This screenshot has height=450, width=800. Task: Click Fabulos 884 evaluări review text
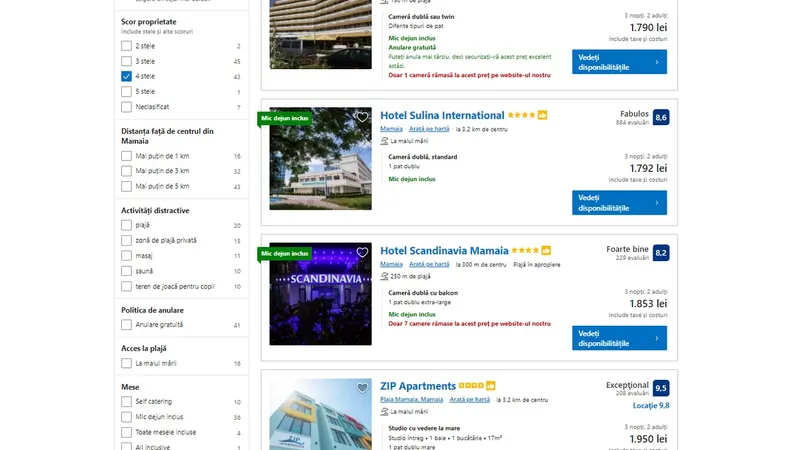(x=632, y=117)
